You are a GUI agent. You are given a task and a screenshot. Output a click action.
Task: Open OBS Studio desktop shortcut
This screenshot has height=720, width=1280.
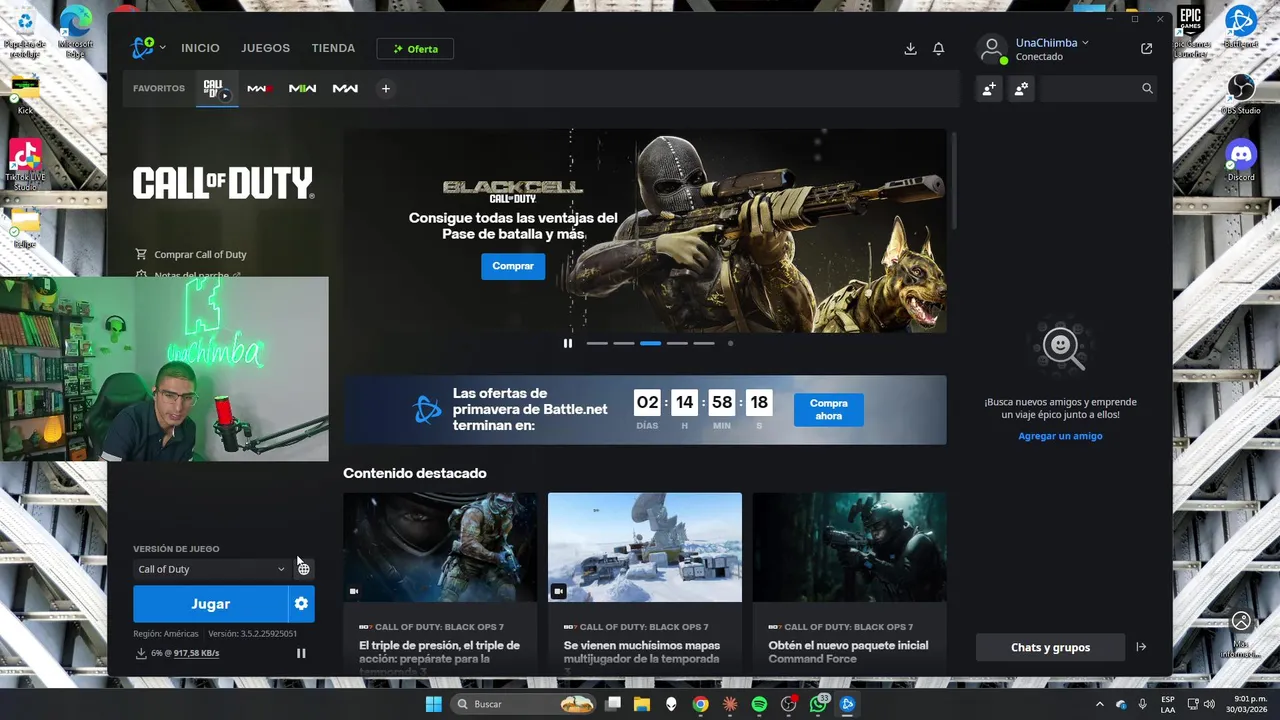(1241, 93)
